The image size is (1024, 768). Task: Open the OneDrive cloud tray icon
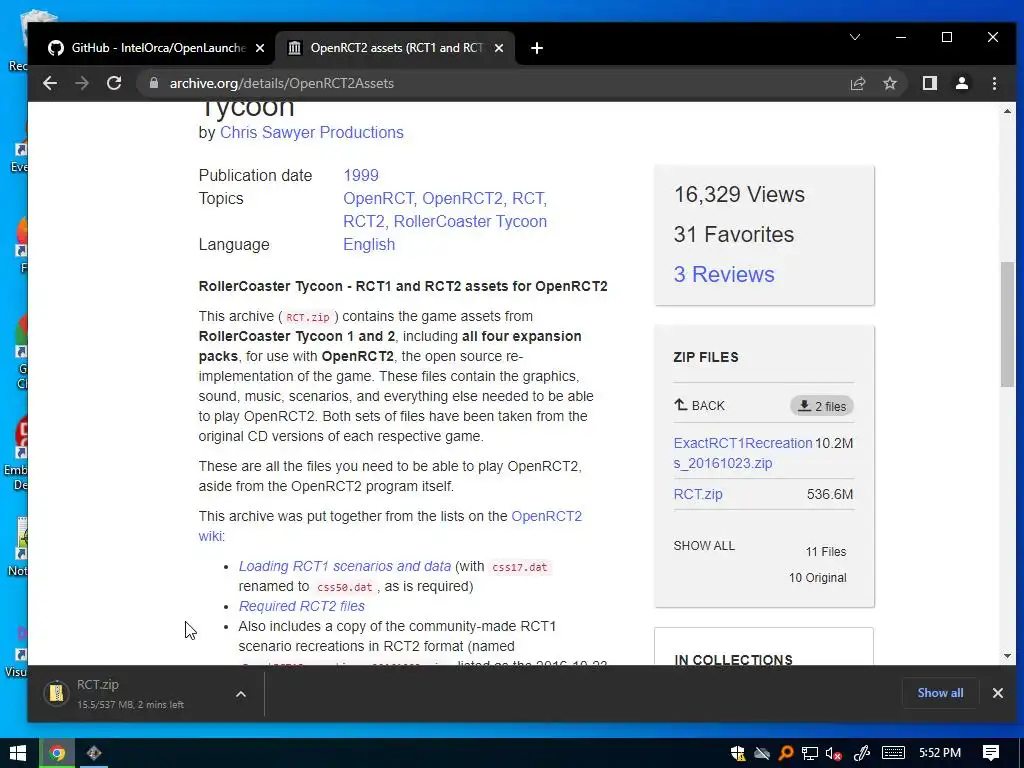pyautogui.click(x=761, y=753)
